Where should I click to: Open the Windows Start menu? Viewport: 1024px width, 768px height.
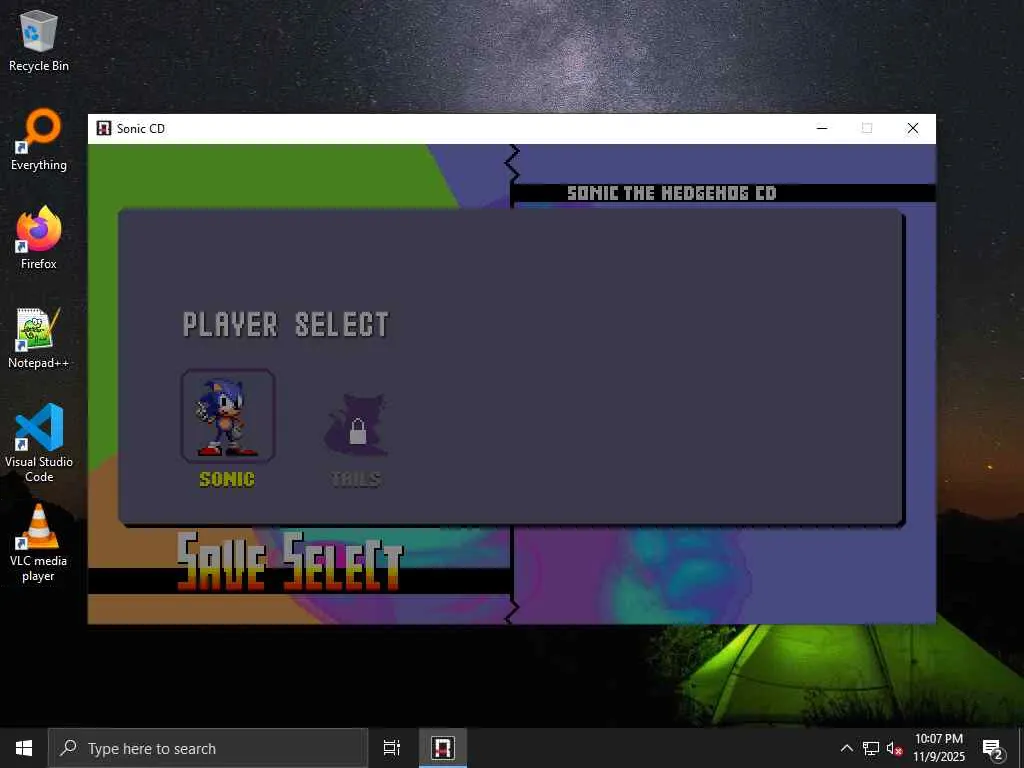pyautogui.click(x=24, y=748)
